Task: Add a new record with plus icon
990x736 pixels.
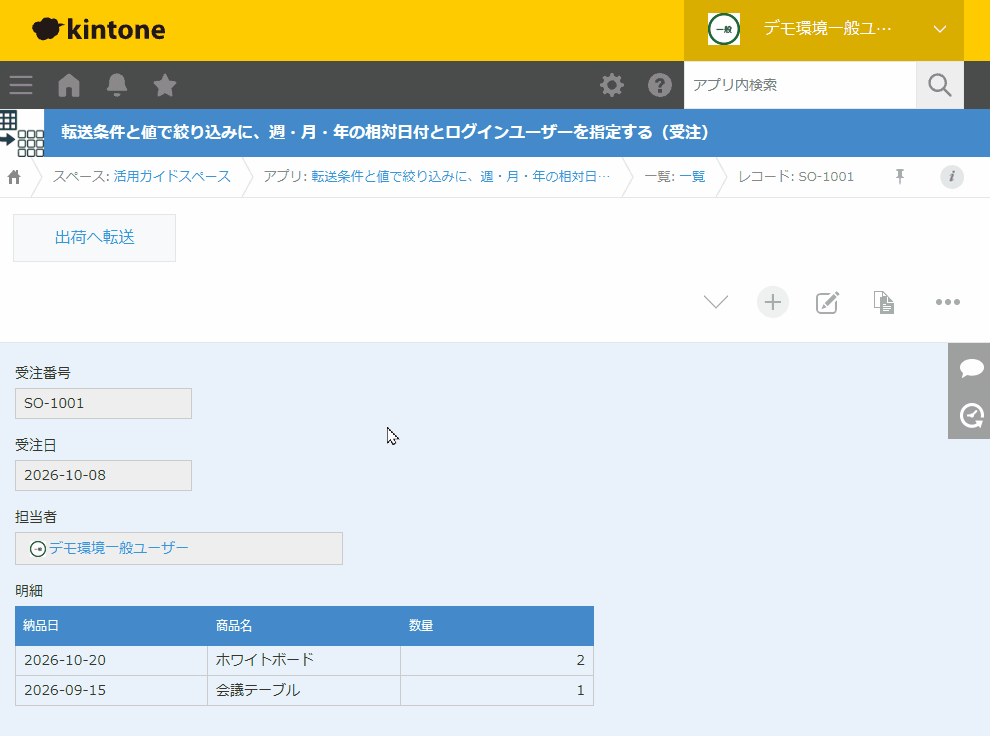Action: pos(773,302)
